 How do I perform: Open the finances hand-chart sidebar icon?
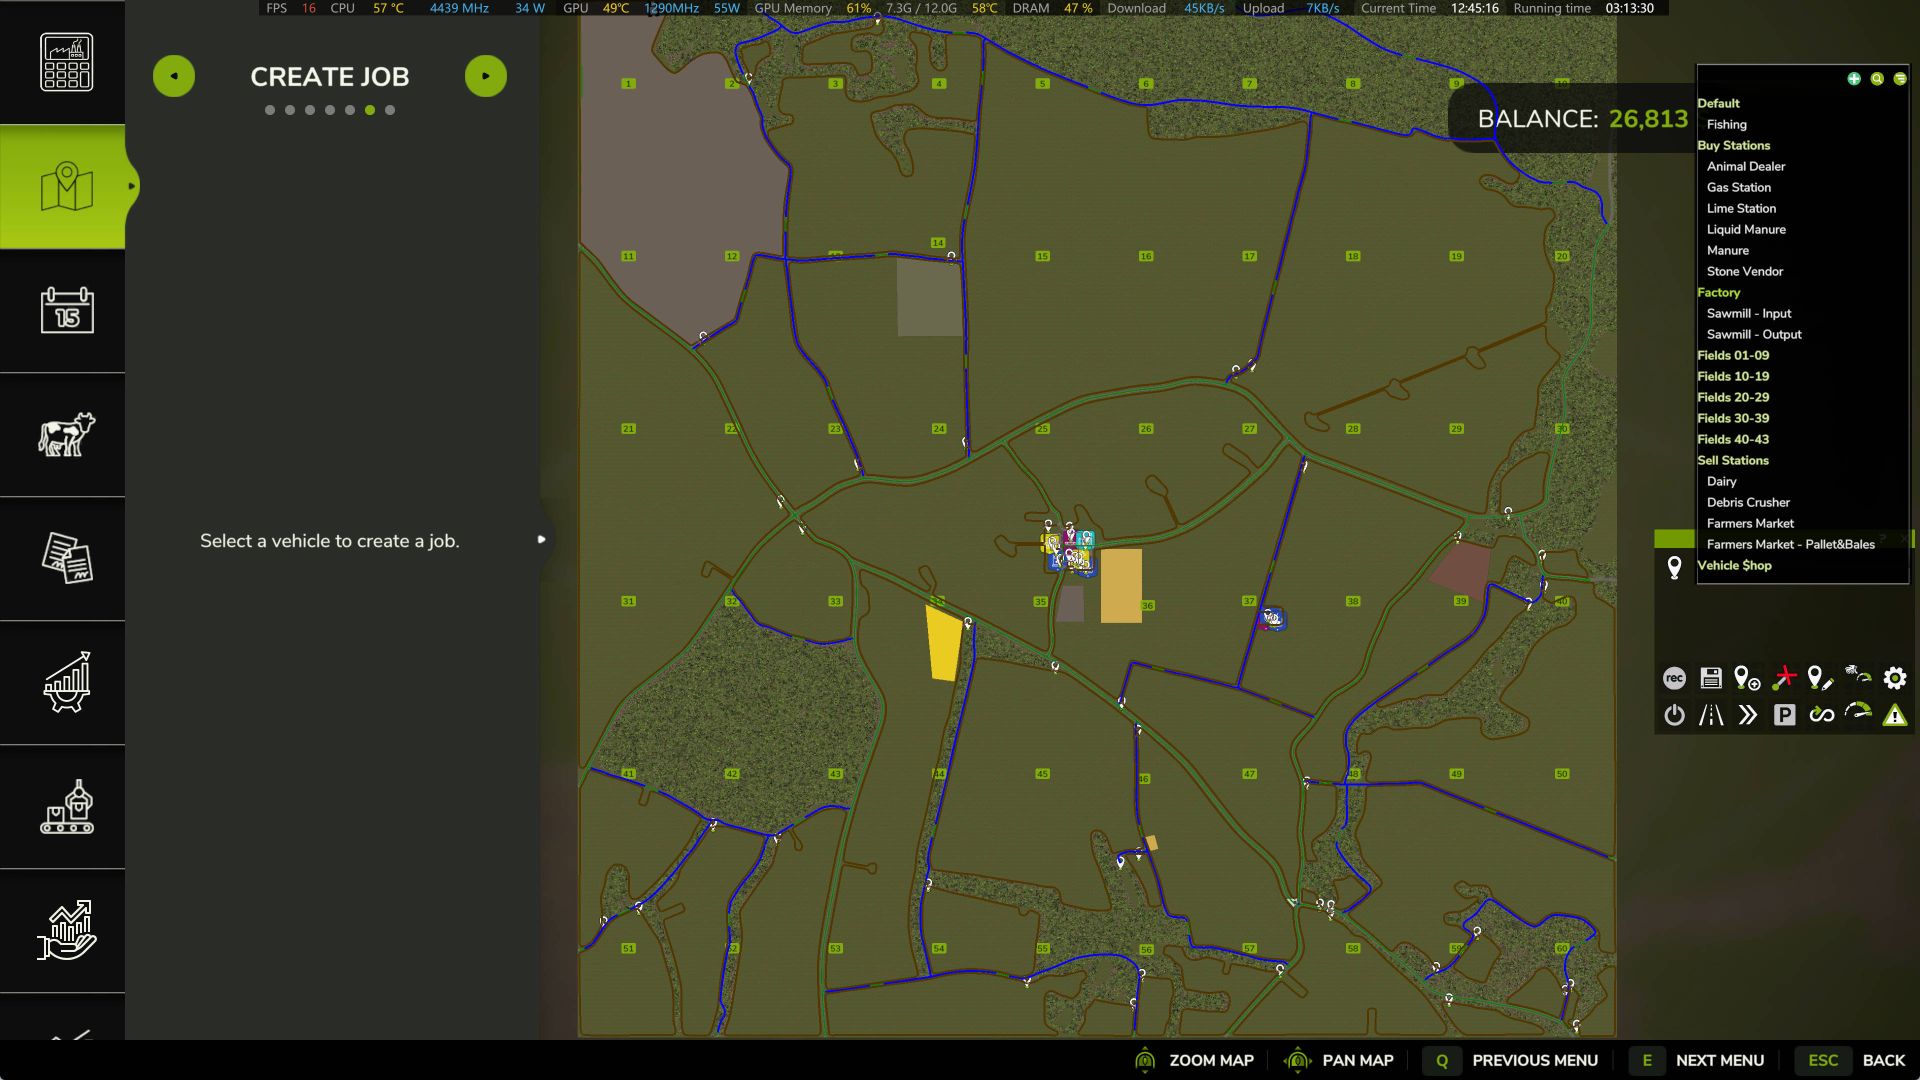(x=66, y=930)
